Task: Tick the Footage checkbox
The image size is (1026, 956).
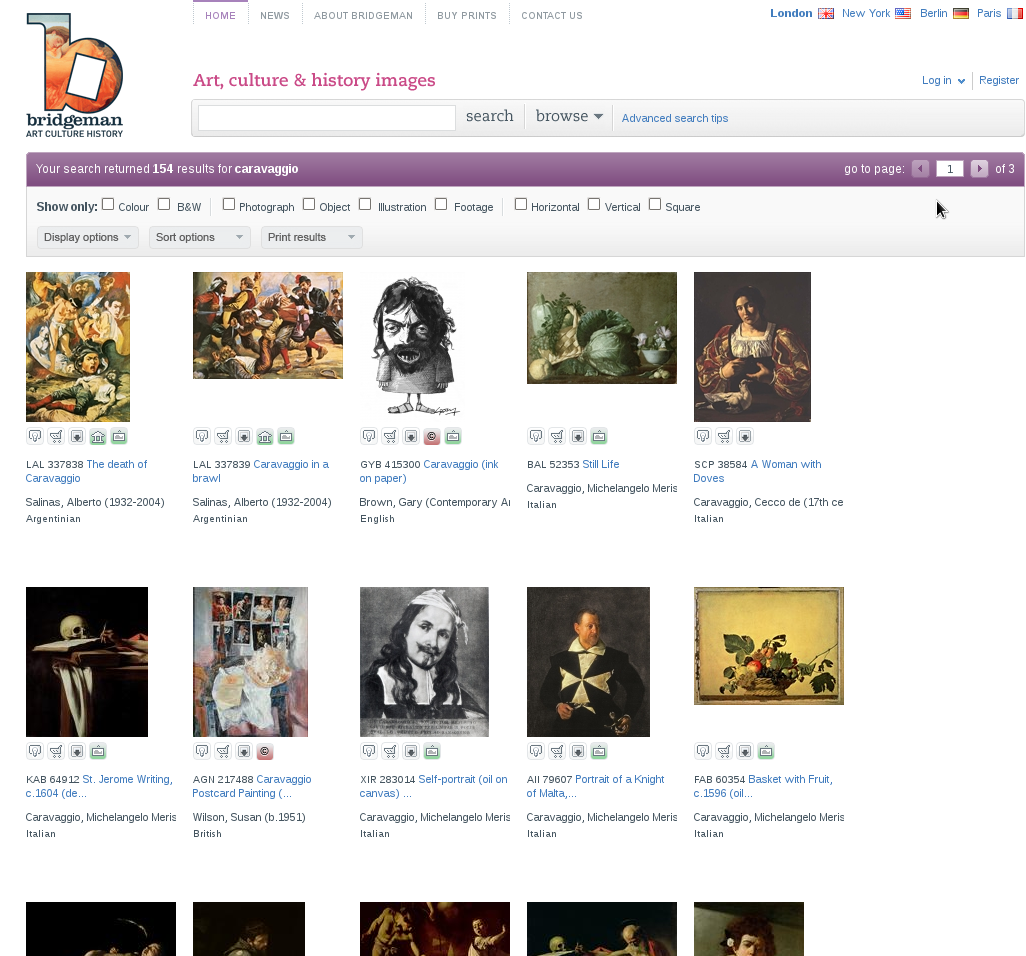Action: (442, 204)
